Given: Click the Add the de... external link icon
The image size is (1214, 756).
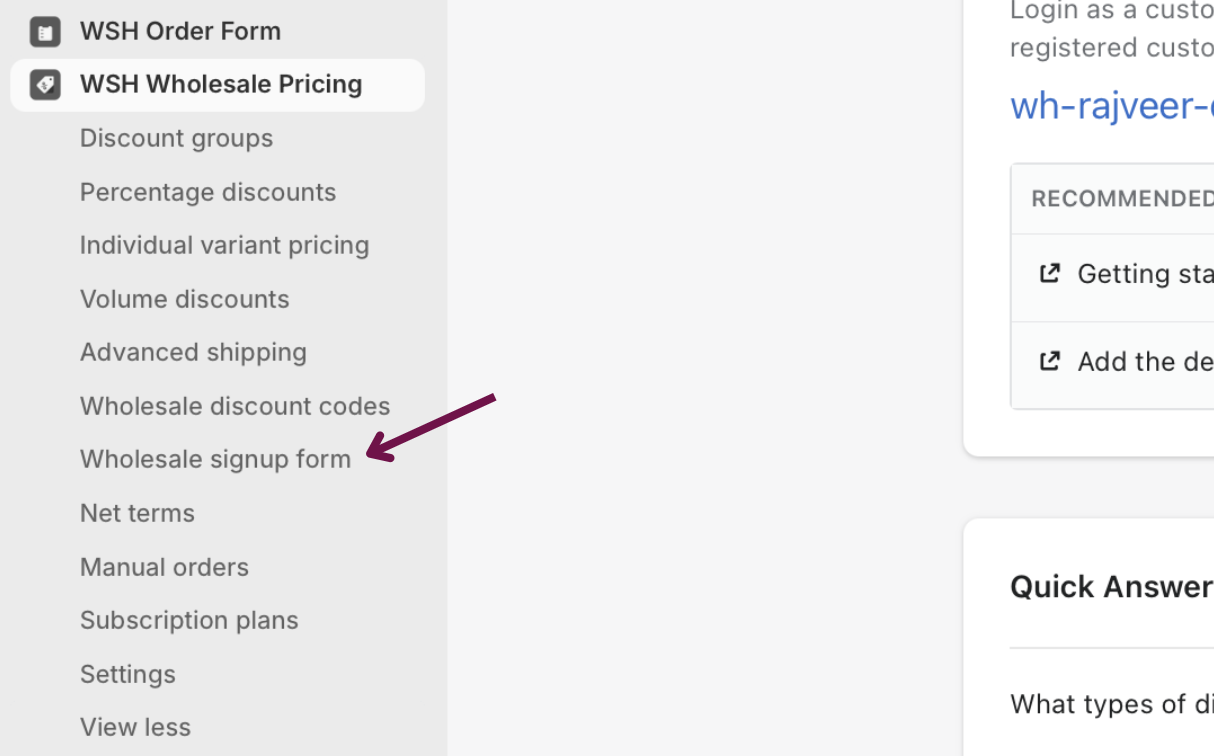Looking at the screenshot, I should 1049,360.
